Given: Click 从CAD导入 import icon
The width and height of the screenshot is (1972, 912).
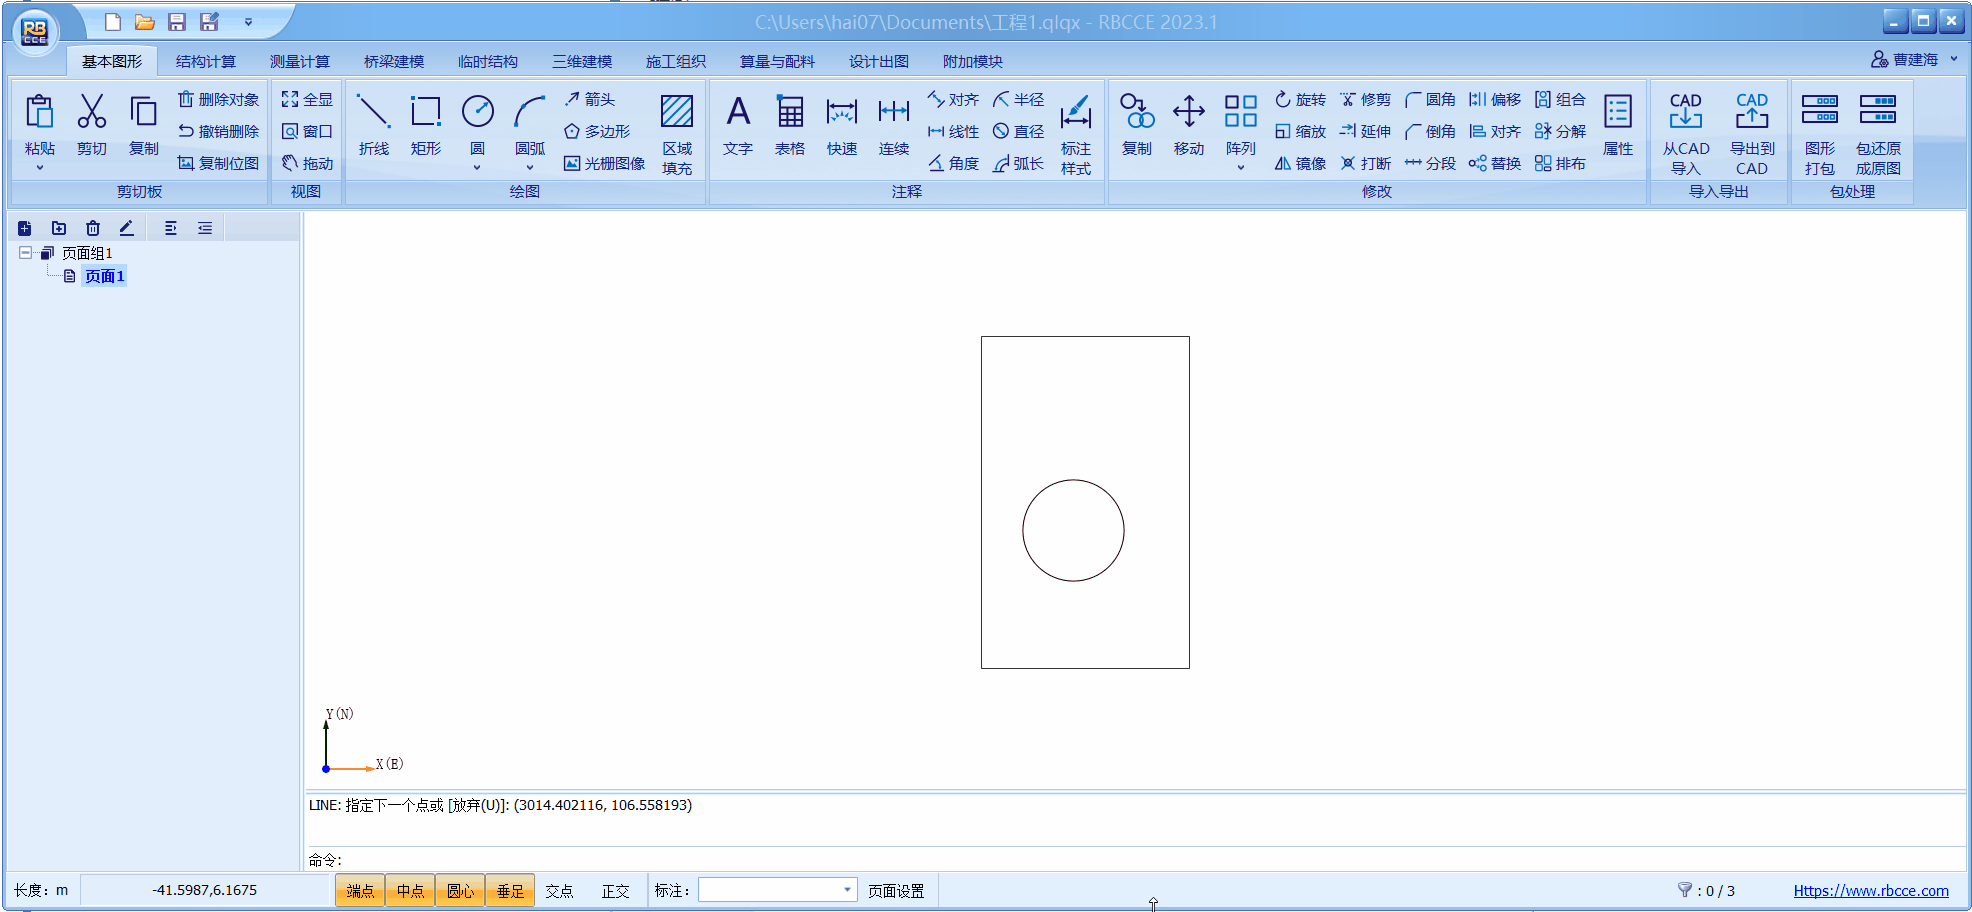Looking at the screenshot, I should coord(1685,132).
